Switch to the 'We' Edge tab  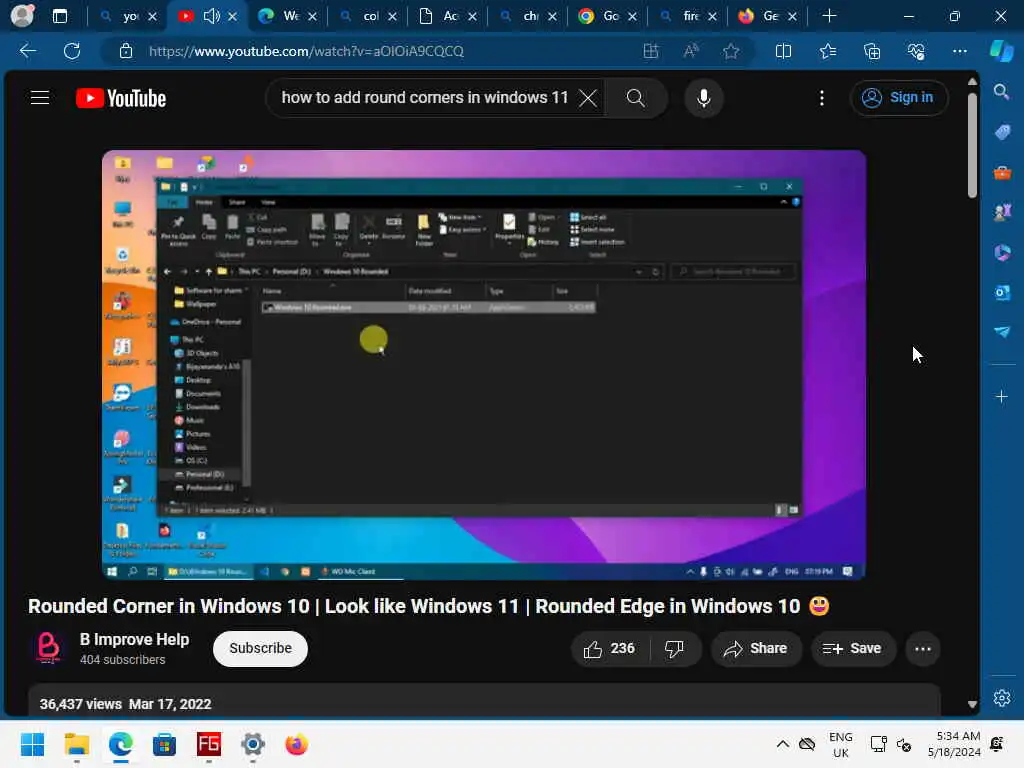coord(287,16)
